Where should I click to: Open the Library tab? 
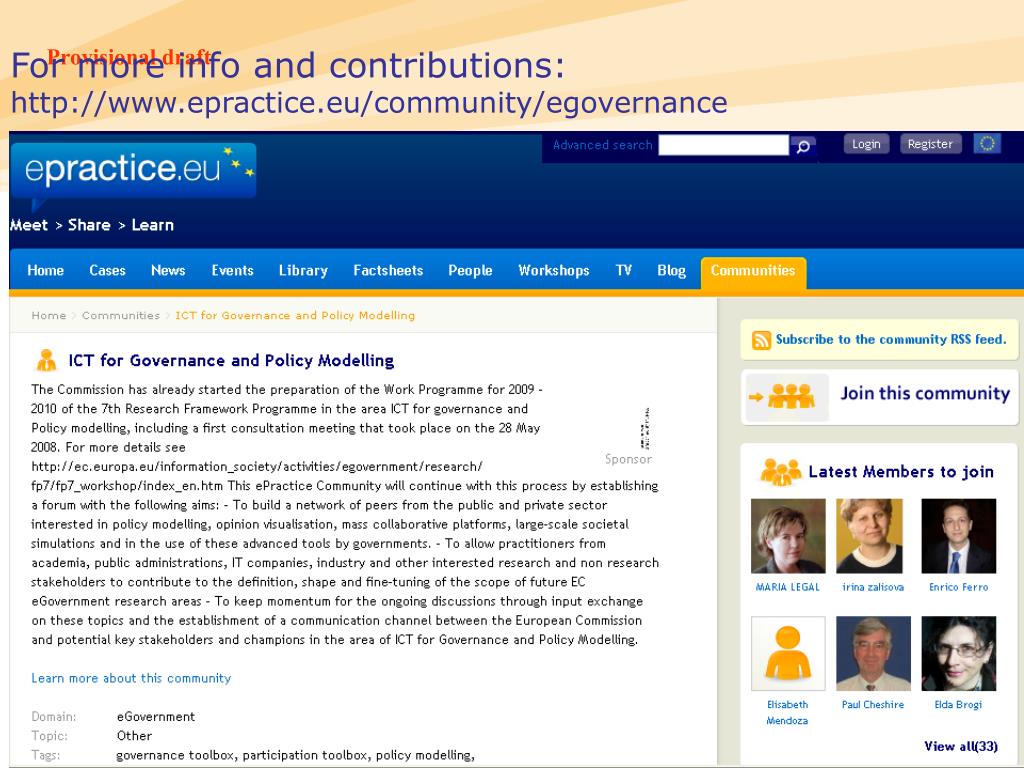[303, 270]
